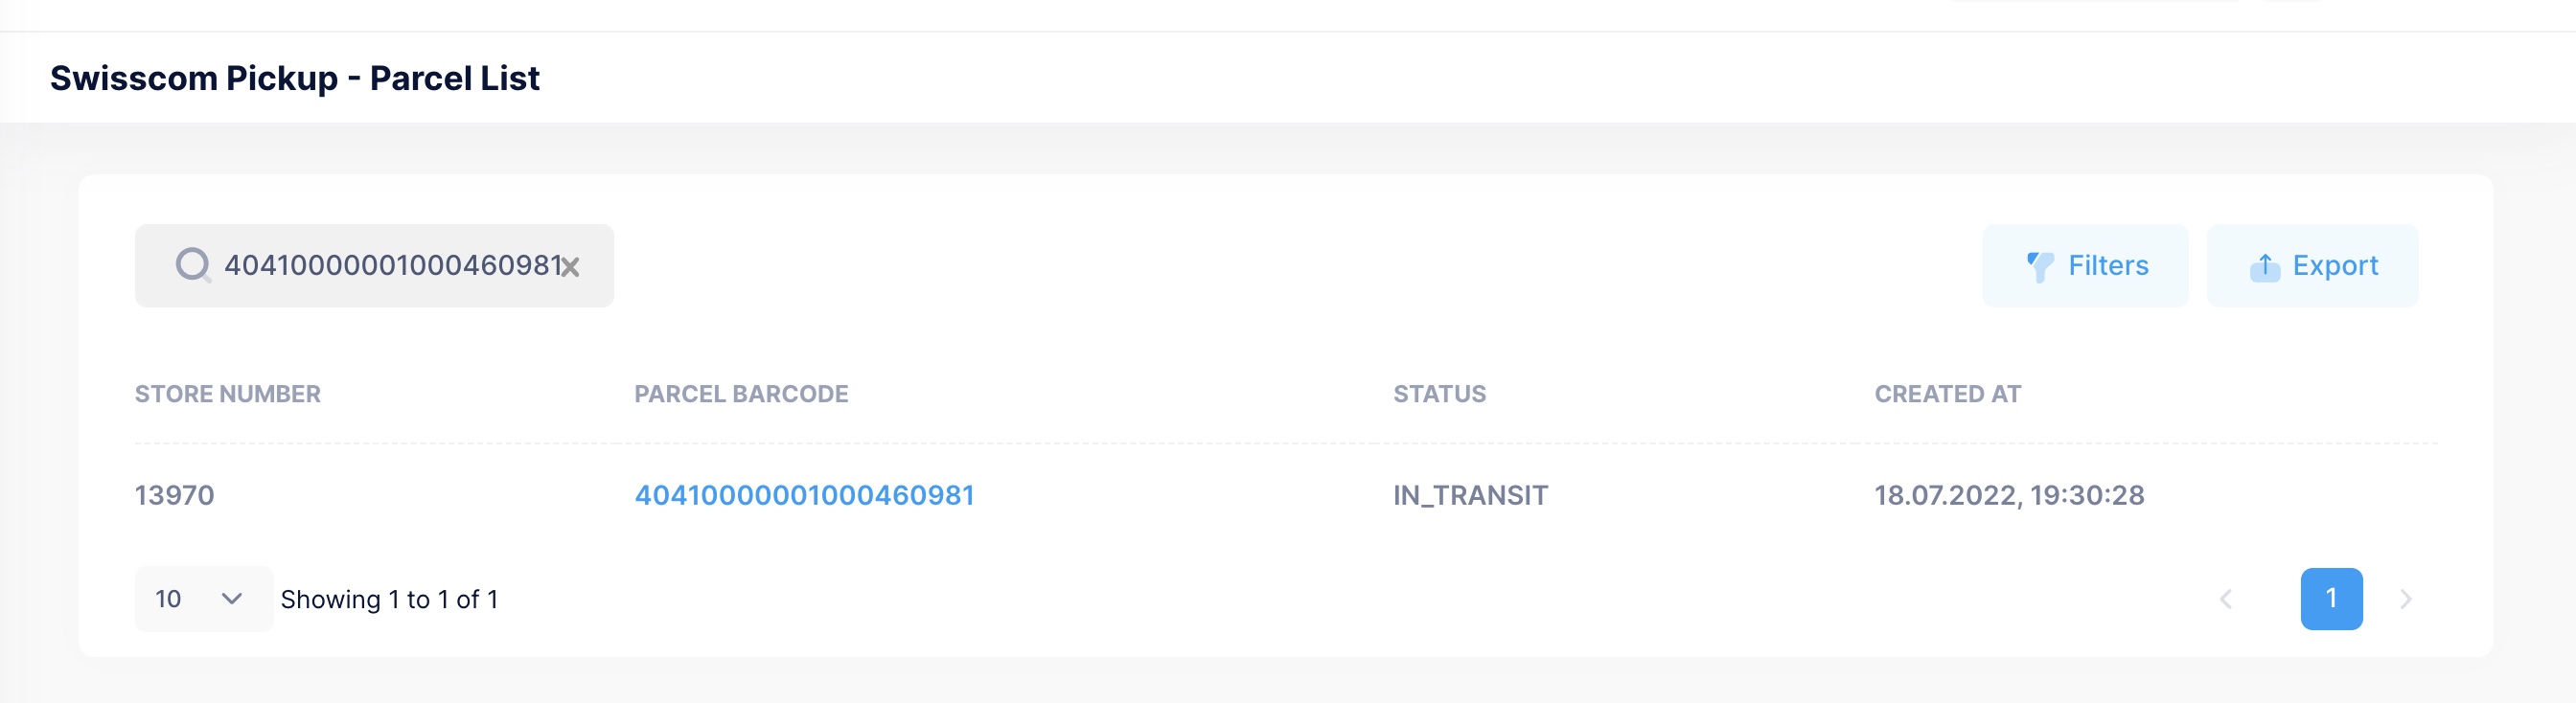
Task: Click the chevron on page size selector
Action: [x=232, y=599]
